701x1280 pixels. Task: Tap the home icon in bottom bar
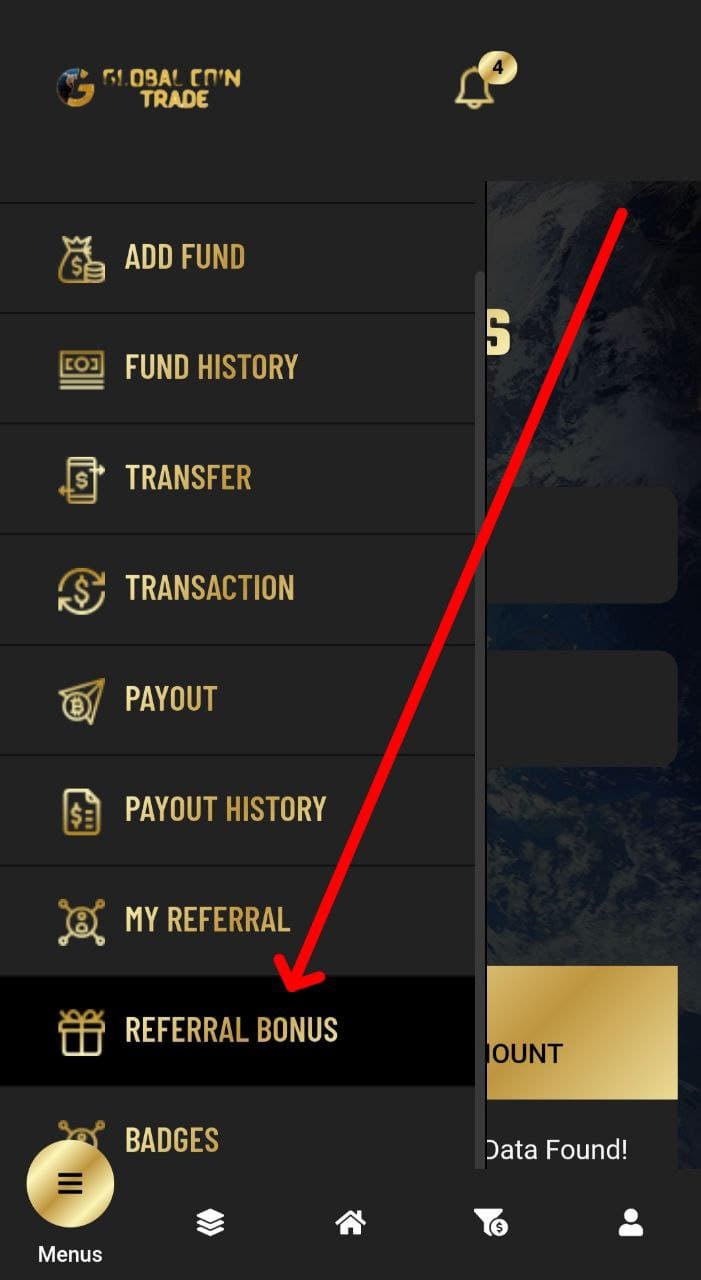tap(350, 1222)
